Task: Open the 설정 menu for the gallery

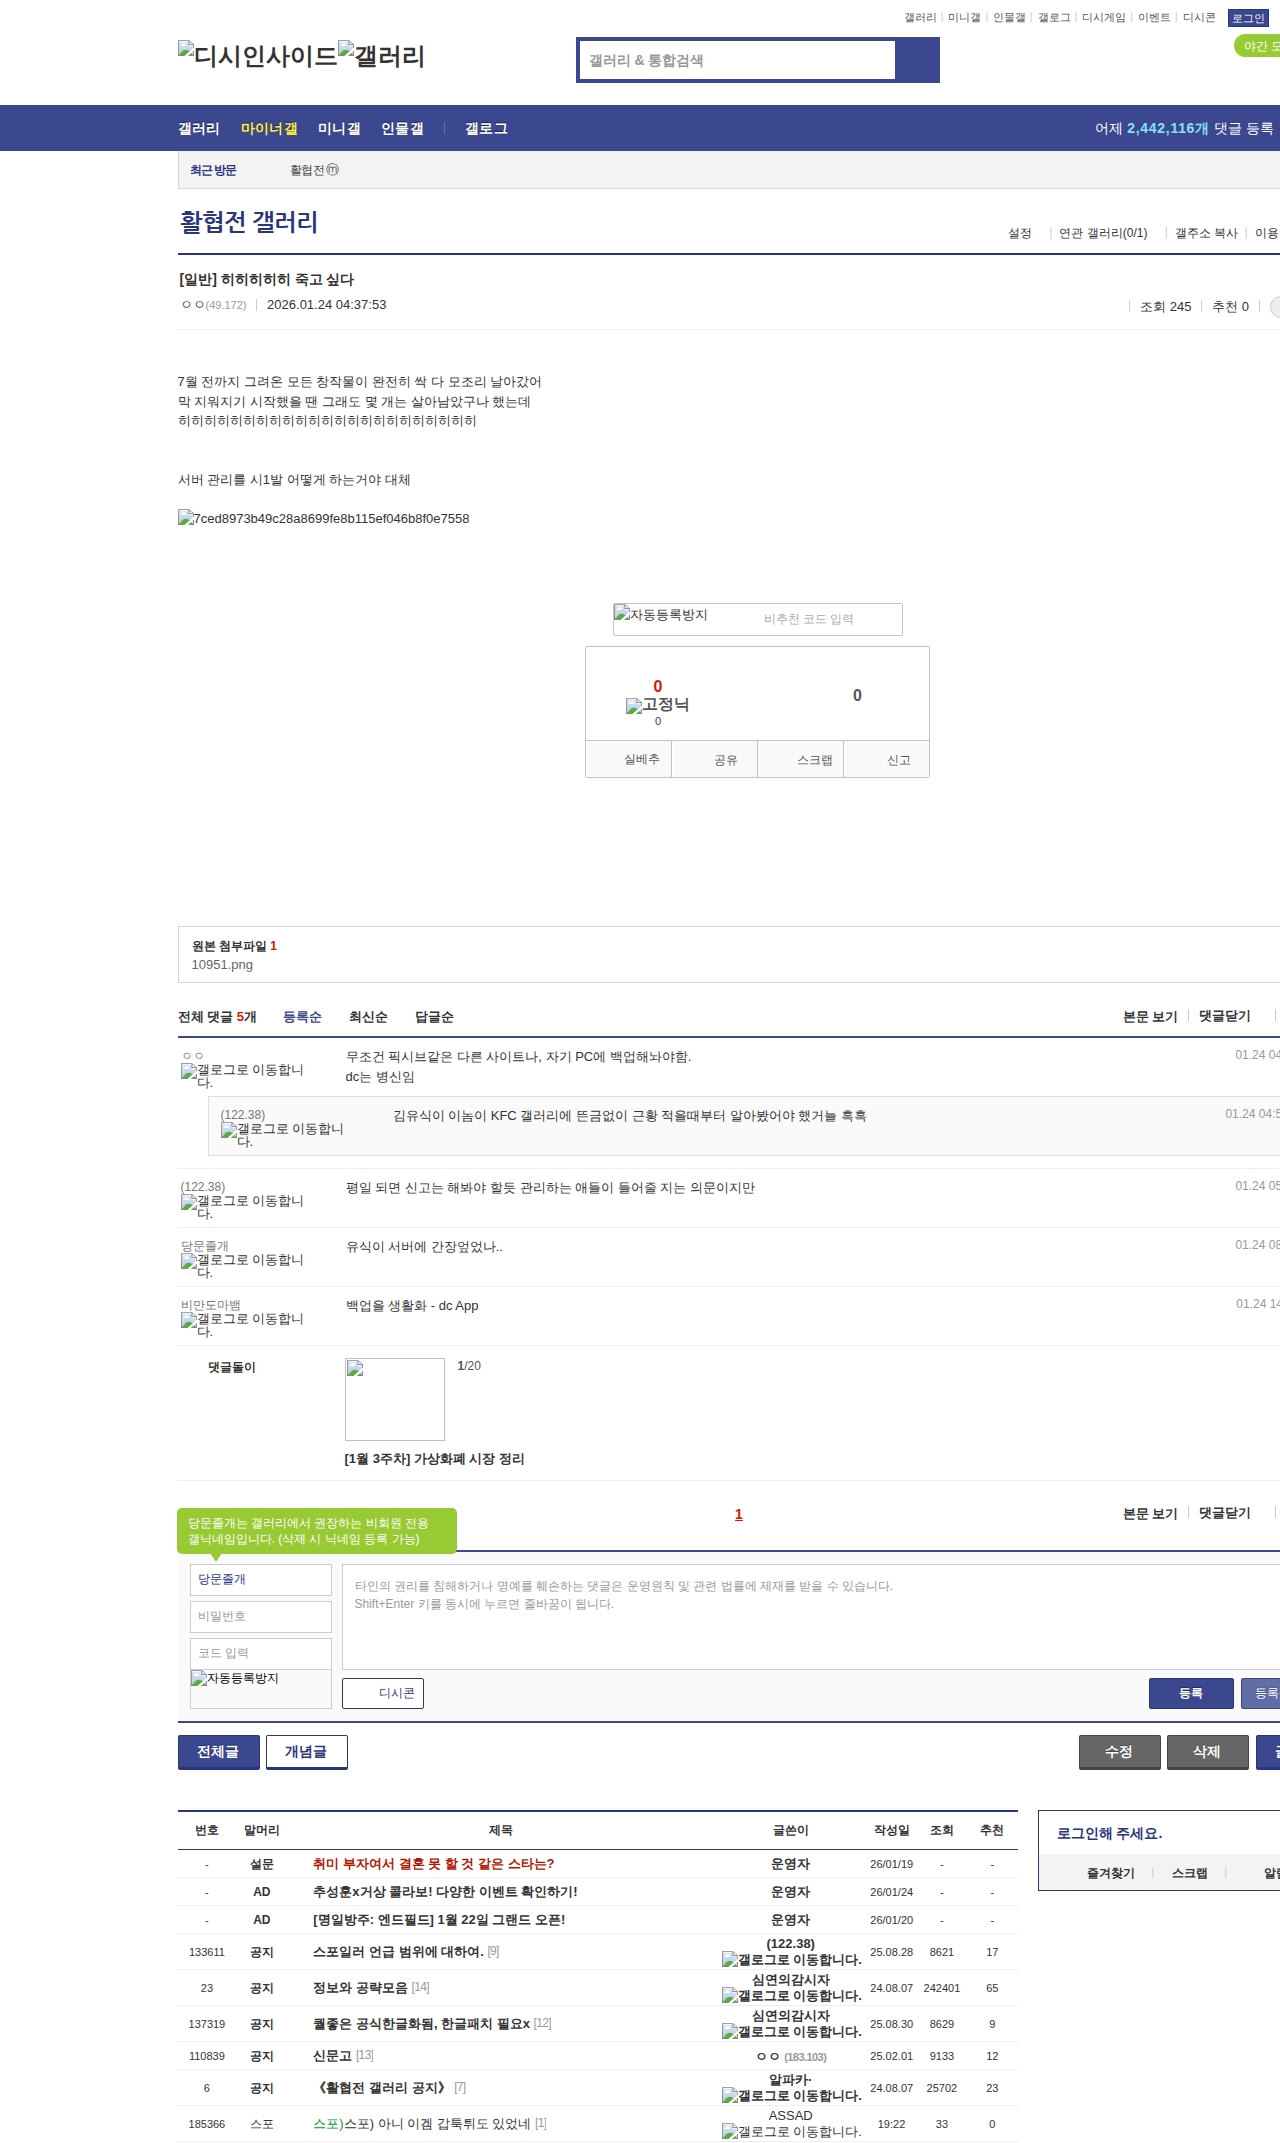Action: coord(1019,233)
